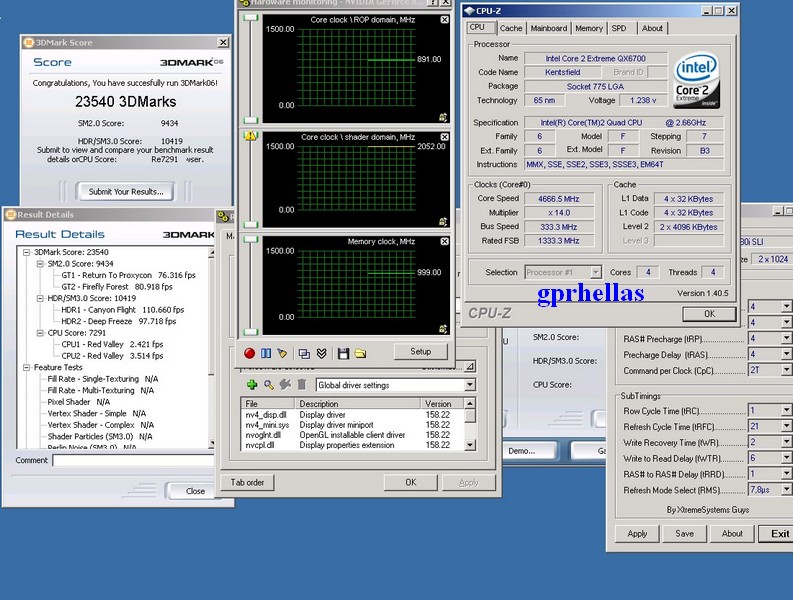This screenshot has height=600, width=793.
Task: Collapse the SM2.0 Score: 9434 node
Action: pos(40,264)
